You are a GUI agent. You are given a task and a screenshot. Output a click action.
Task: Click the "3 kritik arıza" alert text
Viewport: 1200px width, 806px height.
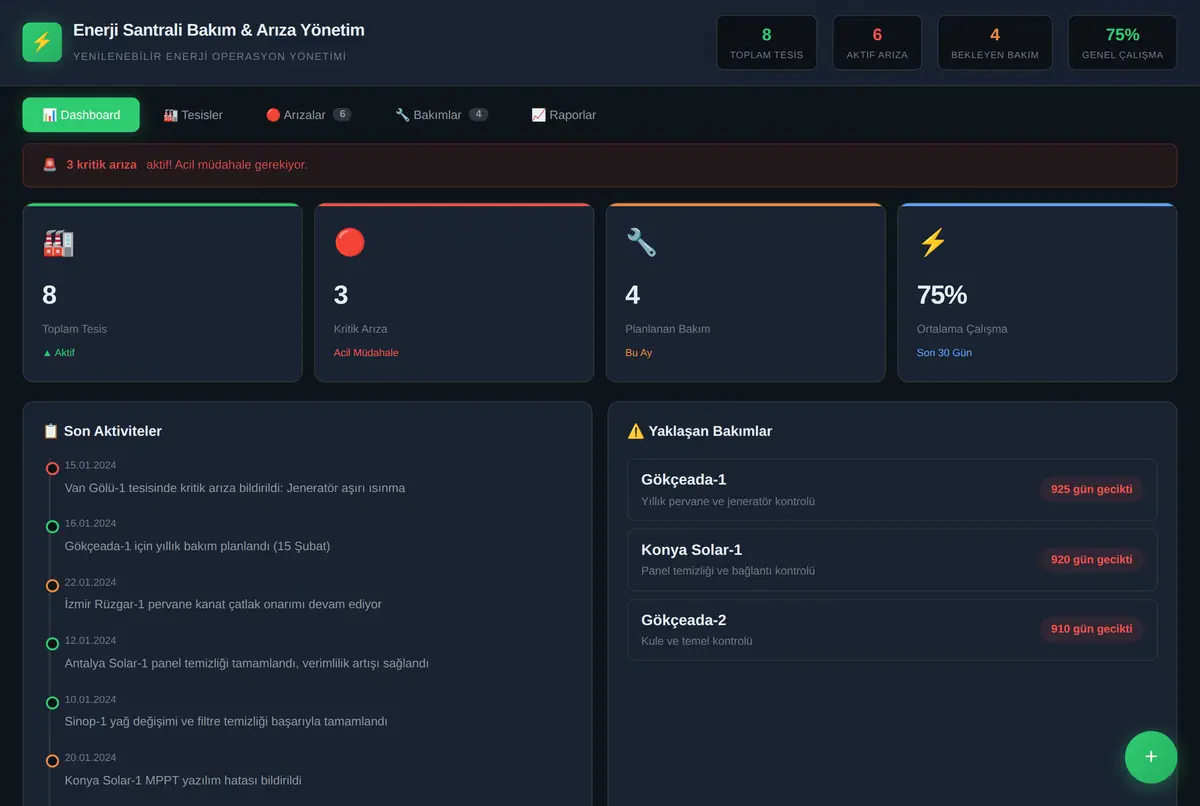102,165
